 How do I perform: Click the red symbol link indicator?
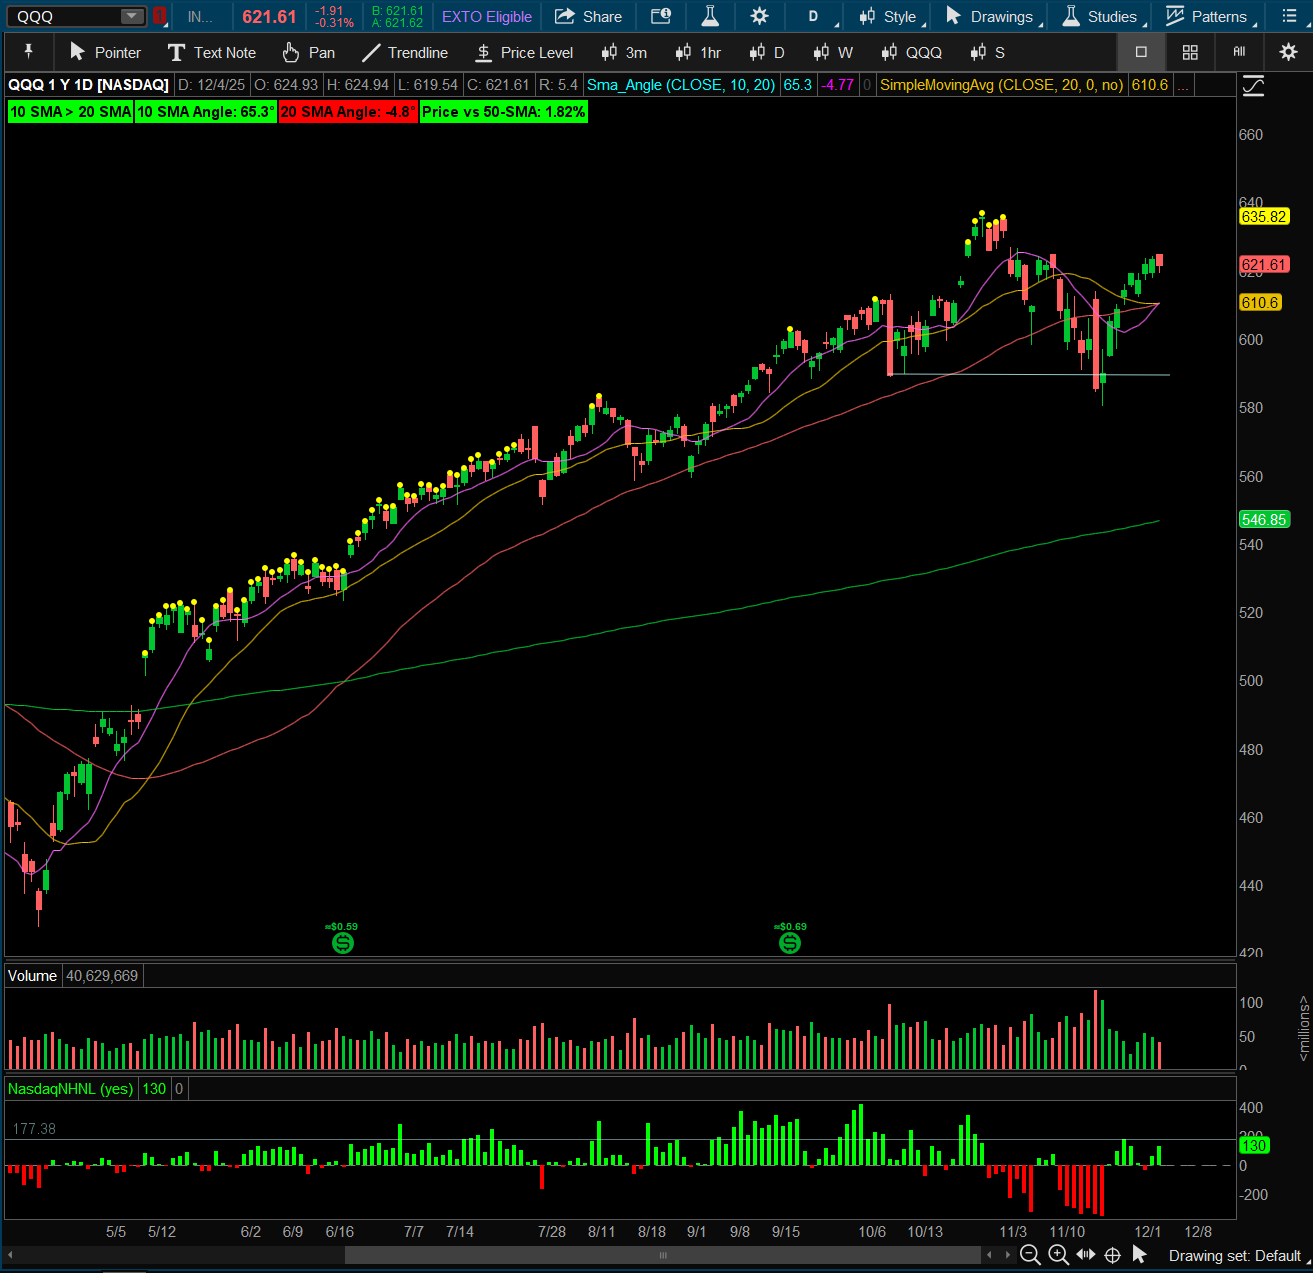click(x=159, y=16)
